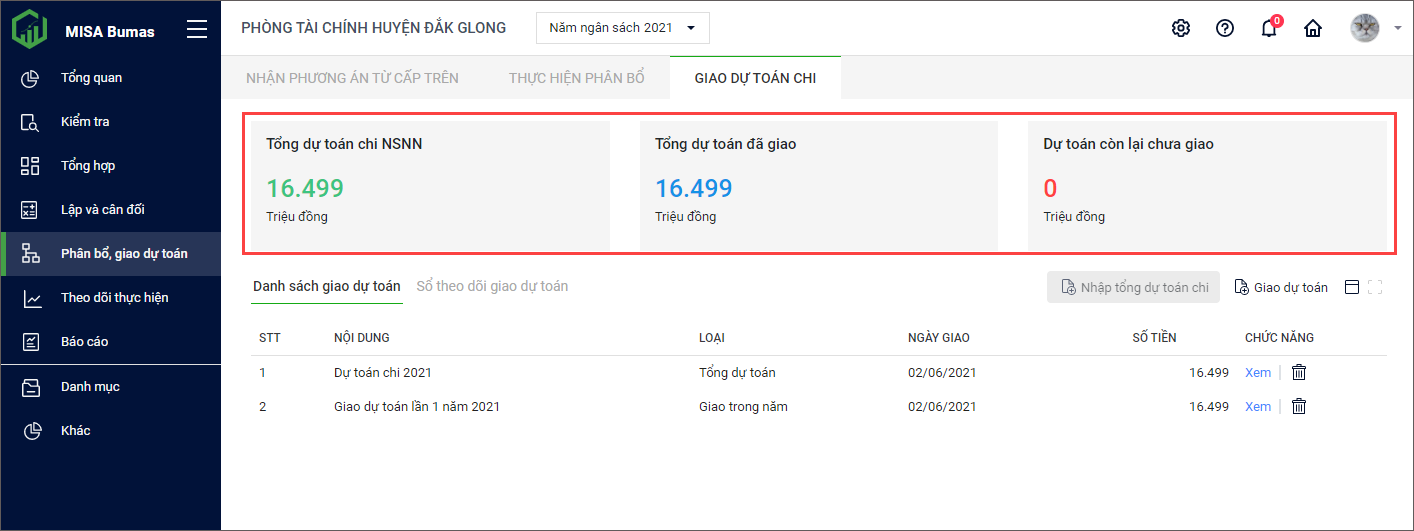The image size is (1414, 531).
Task: Open 'Báo cáo' in the sidebar
Action: pyautogui.click(x=84, y=341)
